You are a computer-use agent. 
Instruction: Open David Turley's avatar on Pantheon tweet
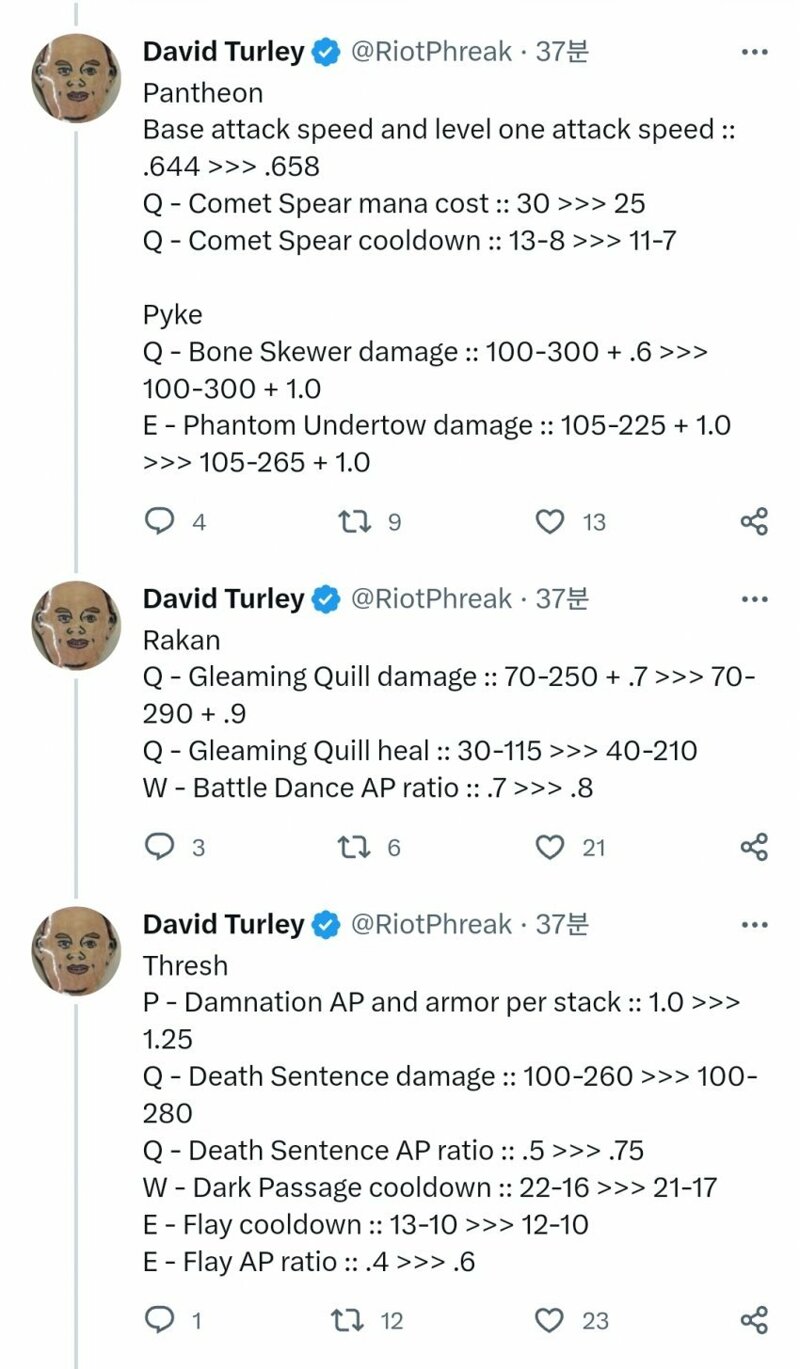[76, 79]
